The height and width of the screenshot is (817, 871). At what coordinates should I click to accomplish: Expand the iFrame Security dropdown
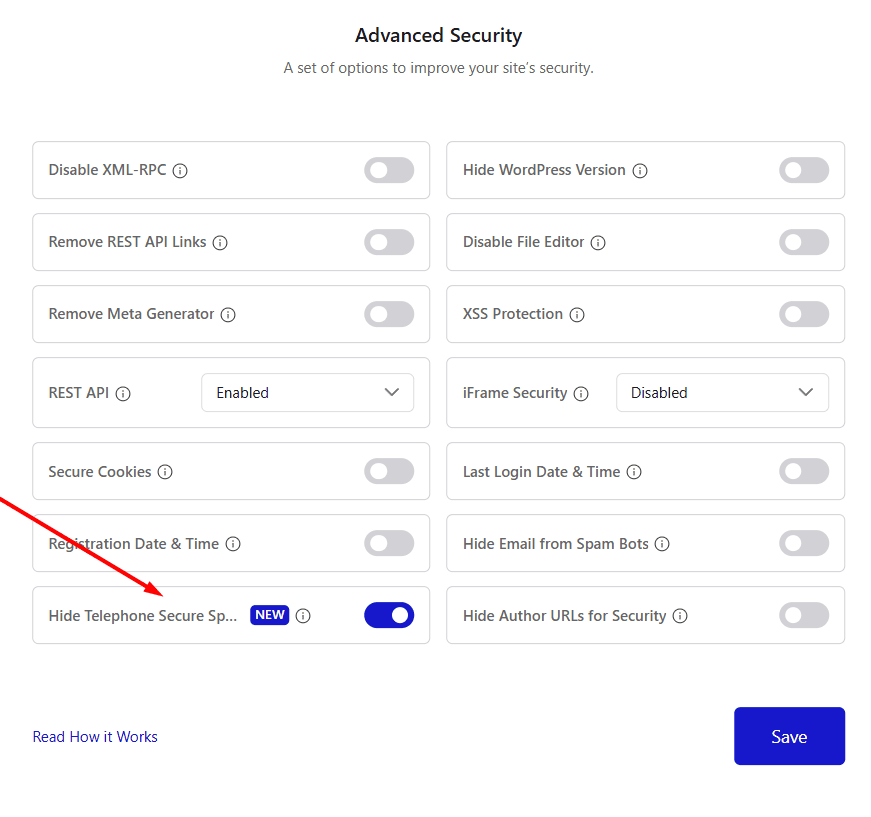click(x=722, y=392)
